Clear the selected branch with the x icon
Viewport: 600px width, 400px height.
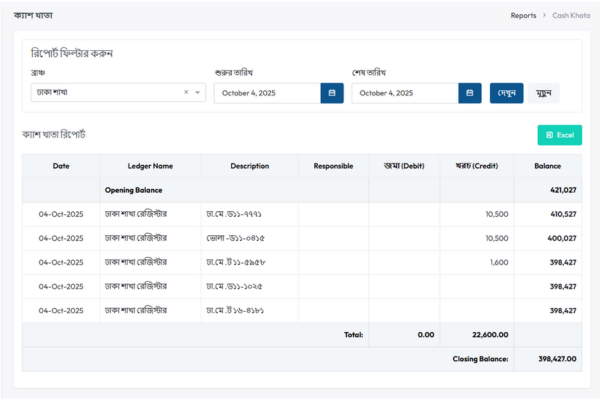pyautogui.click(x=186, y=92)
